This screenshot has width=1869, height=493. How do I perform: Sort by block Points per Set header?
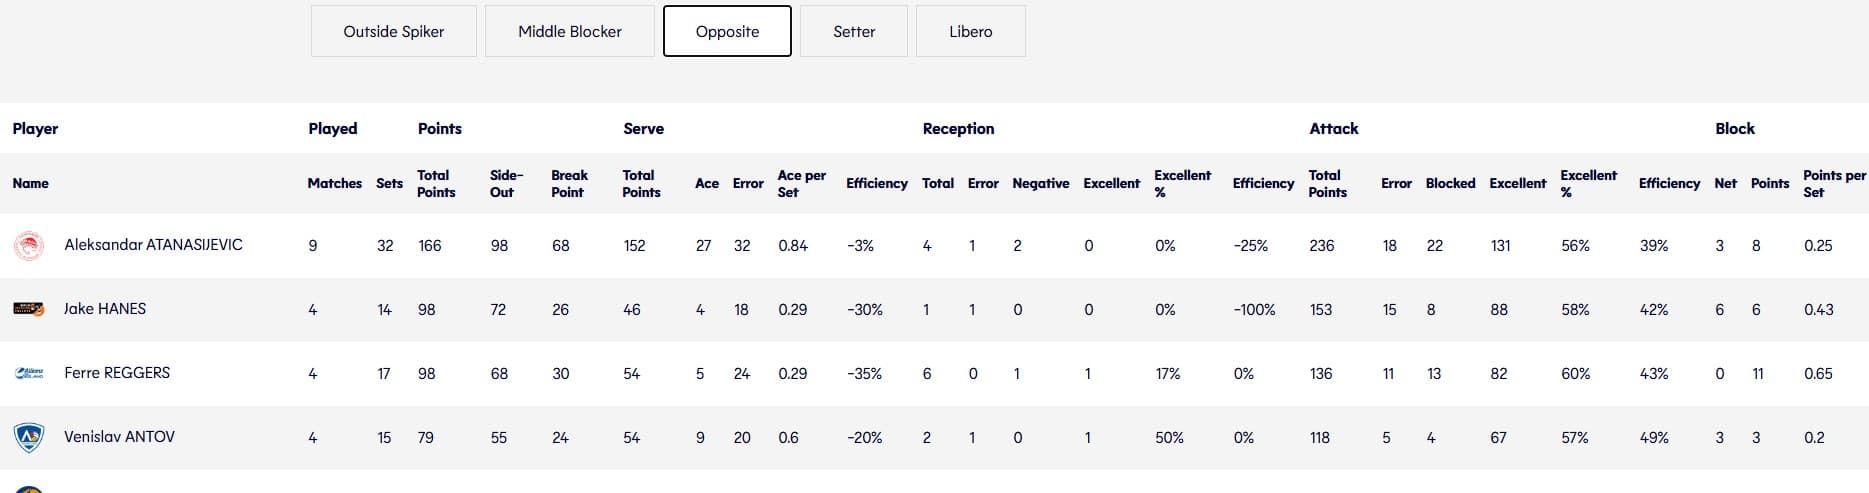point(1833,183)
